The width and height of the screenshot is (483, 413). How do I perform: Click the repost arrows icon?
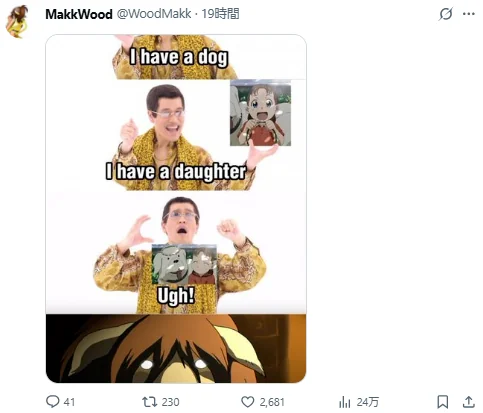tap(149, 402)
